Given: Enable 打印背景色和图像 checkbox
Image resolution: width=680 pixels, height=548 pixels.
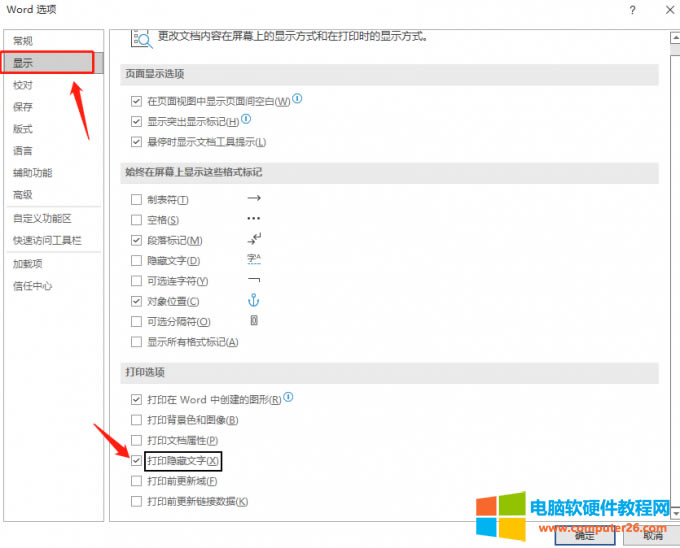Looking at the screenshot, I should (x=136, y=420).
